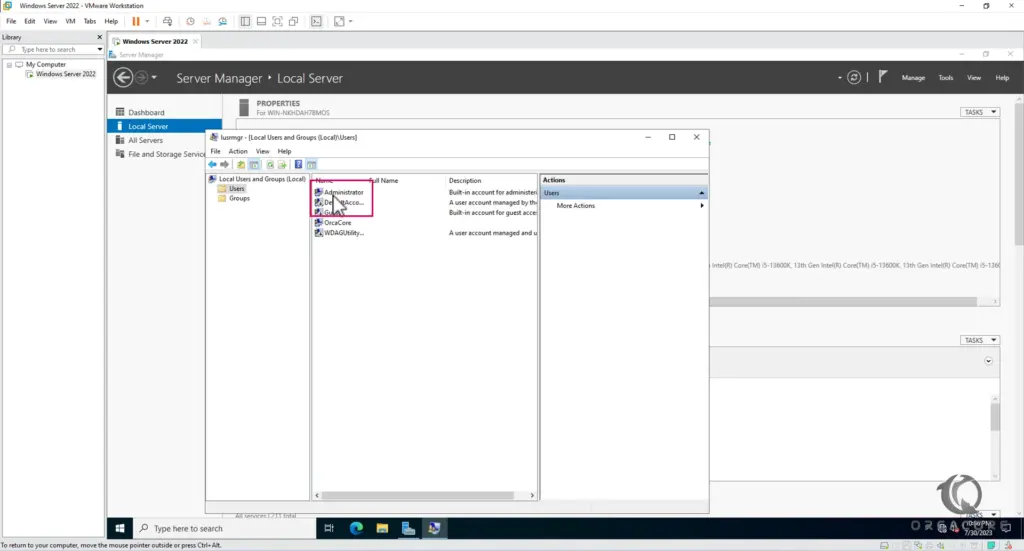The height and width of the screenshot is (551, 1024).
Task: Close the Library panel
Action: [99, 37]
